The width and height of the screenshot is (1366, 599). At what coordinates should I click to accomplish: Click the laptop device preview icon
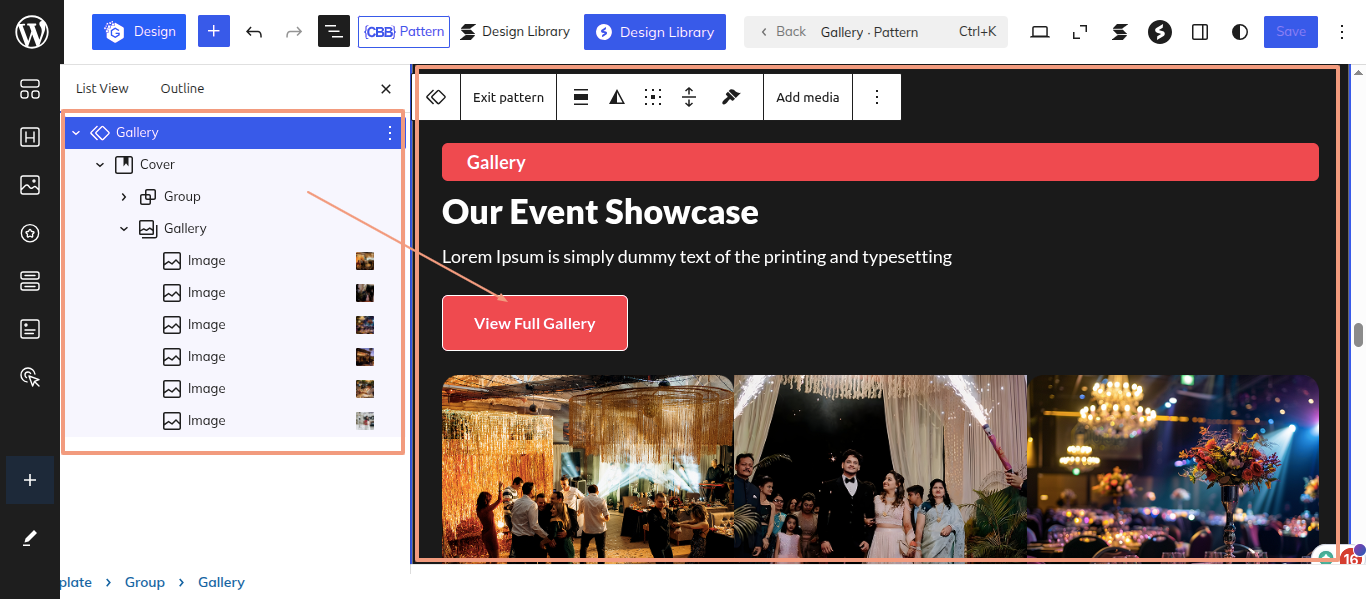tap(1040, 32)
